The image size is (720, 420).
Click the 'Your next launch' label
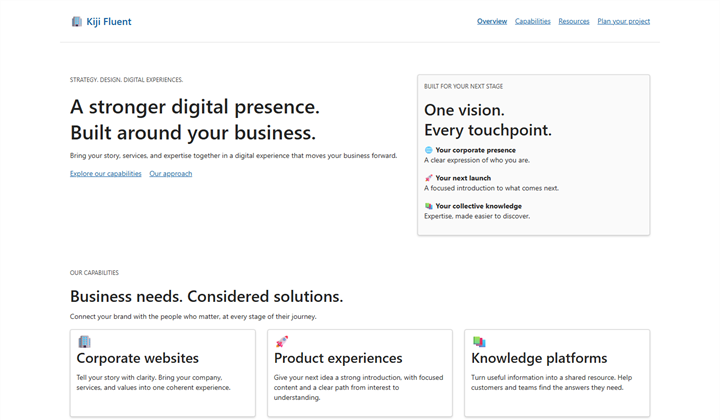463,178
